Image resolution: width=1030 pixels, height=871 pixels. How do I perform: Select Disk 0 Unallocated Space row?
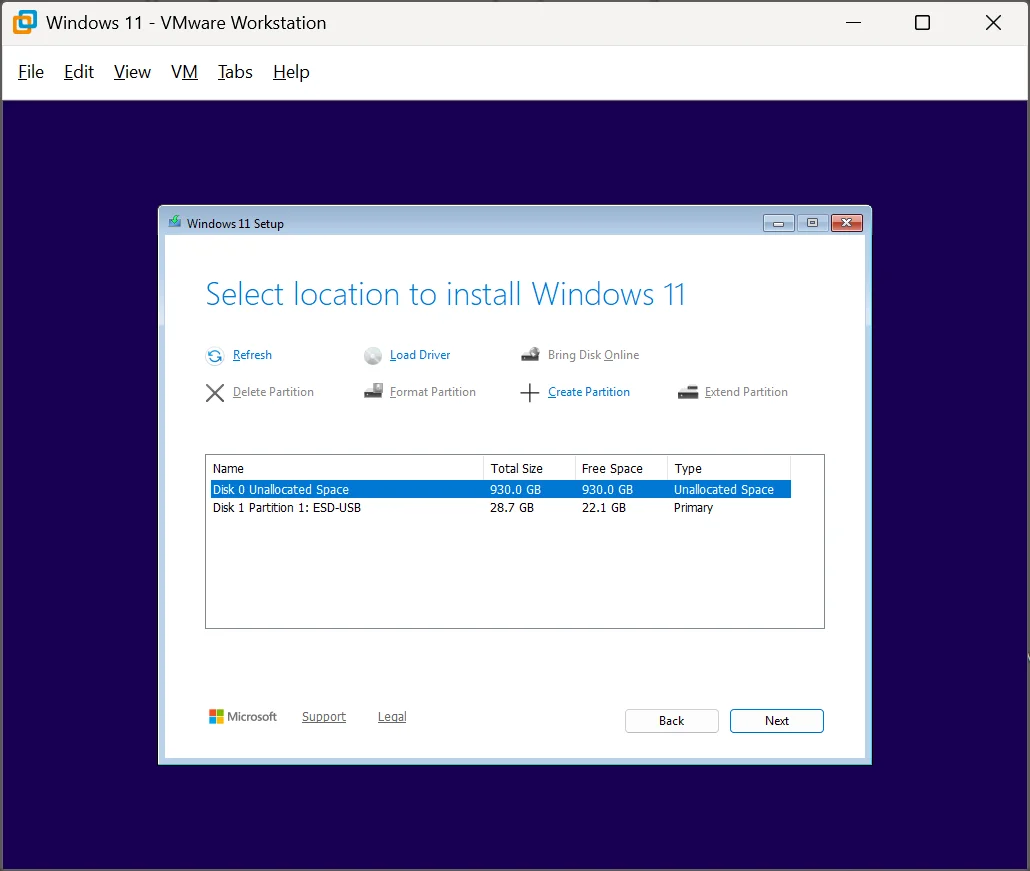pyautogui.click(x=501, y=489)
